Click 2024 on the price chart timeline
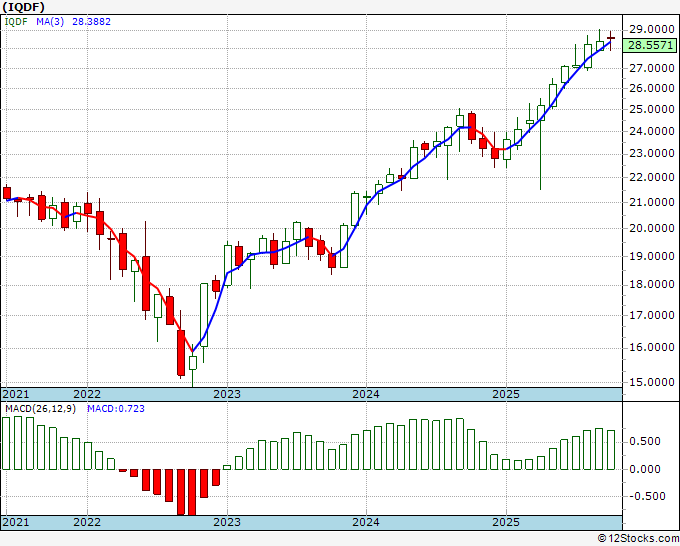This screenshot has height=546, width=680. (366, 394)
